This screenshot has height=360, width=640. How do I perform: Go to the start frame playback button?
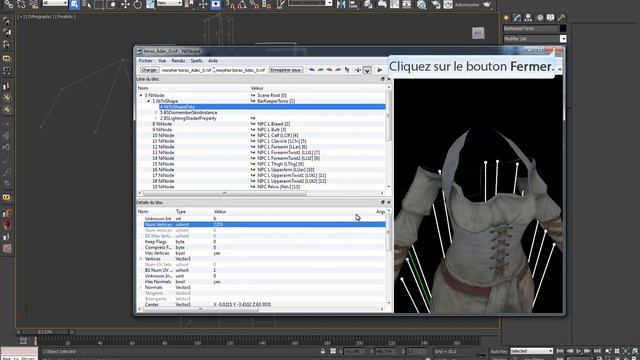(x=560, y=351)
